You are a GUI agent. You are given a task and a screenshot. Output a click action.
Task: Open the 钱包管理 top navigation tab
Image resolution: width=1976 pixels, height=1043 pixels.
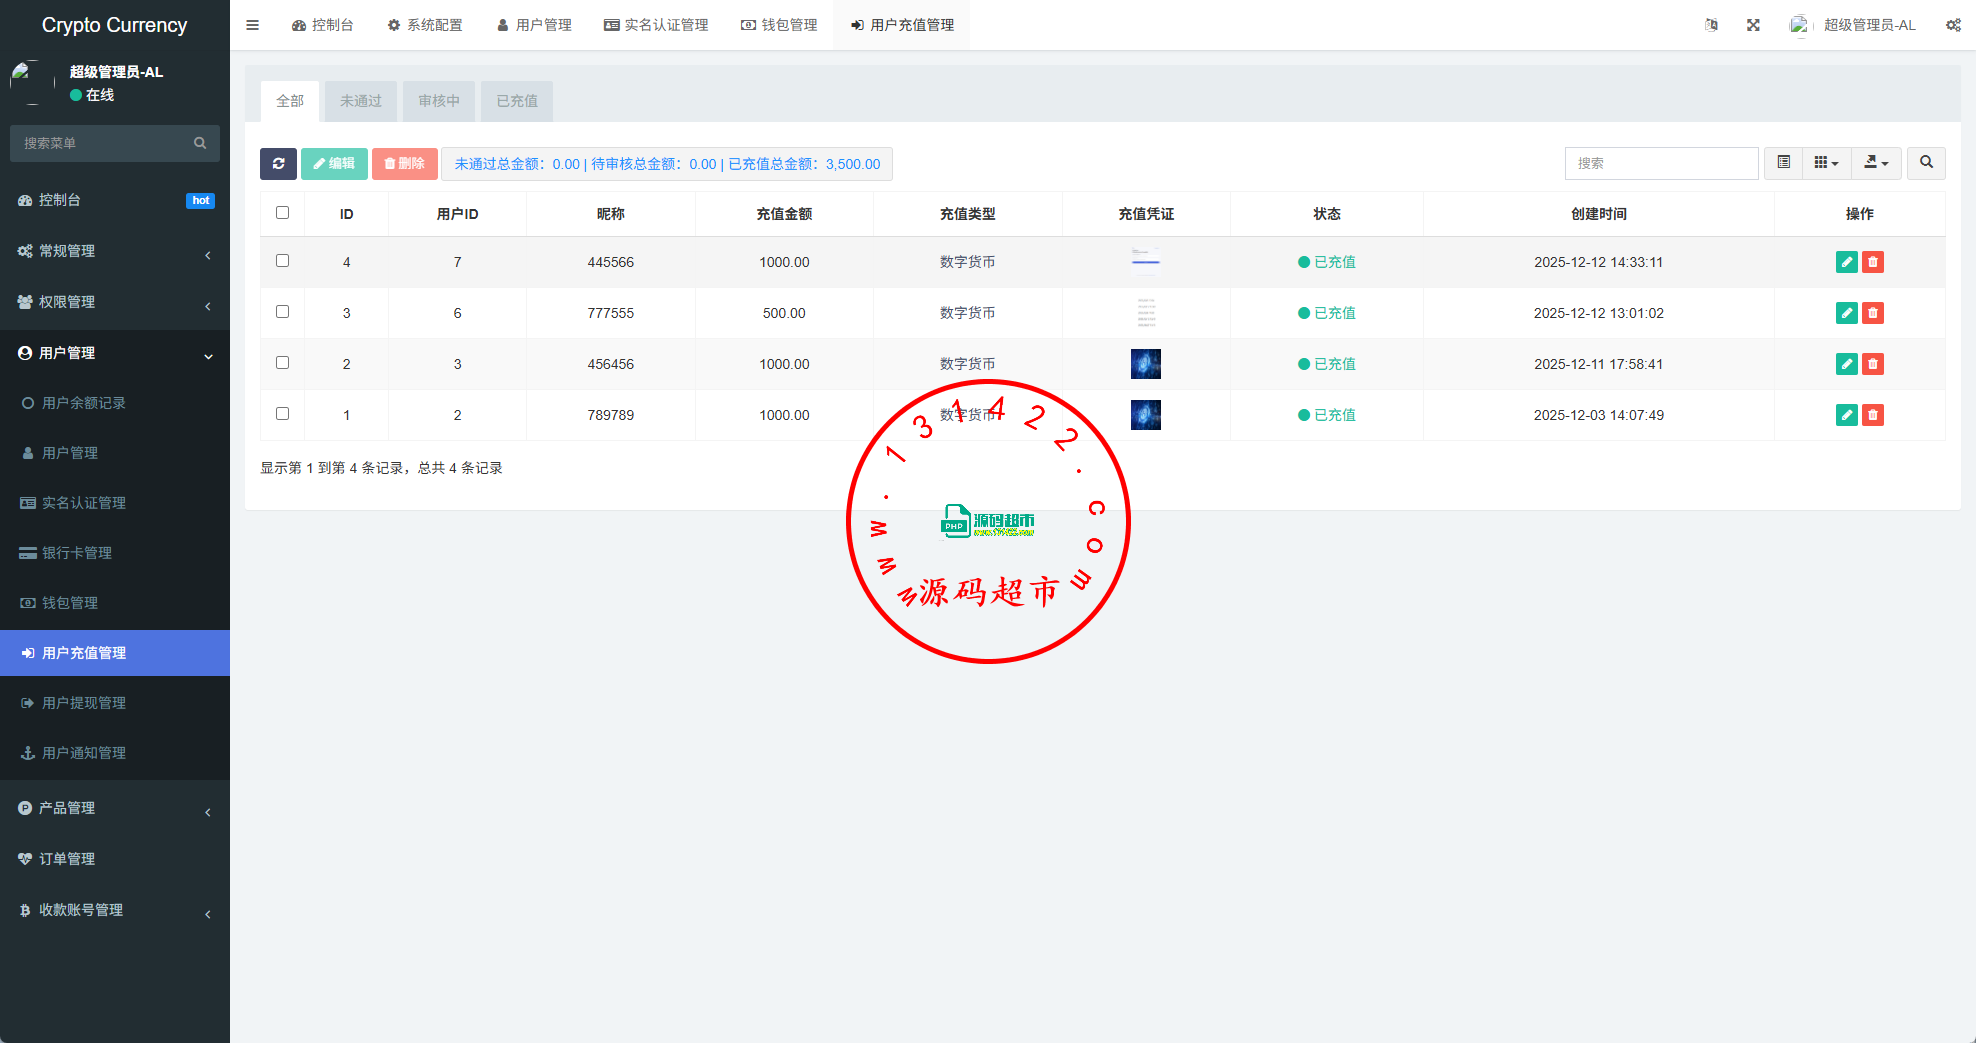pyautogui.click(x=779, y=25)
